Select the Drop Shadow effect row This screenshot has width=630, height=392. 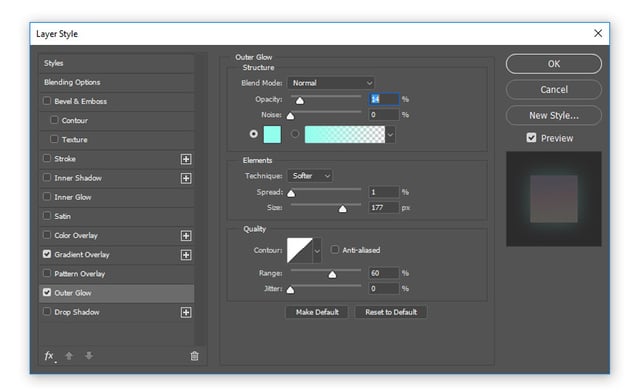point(117,312)
